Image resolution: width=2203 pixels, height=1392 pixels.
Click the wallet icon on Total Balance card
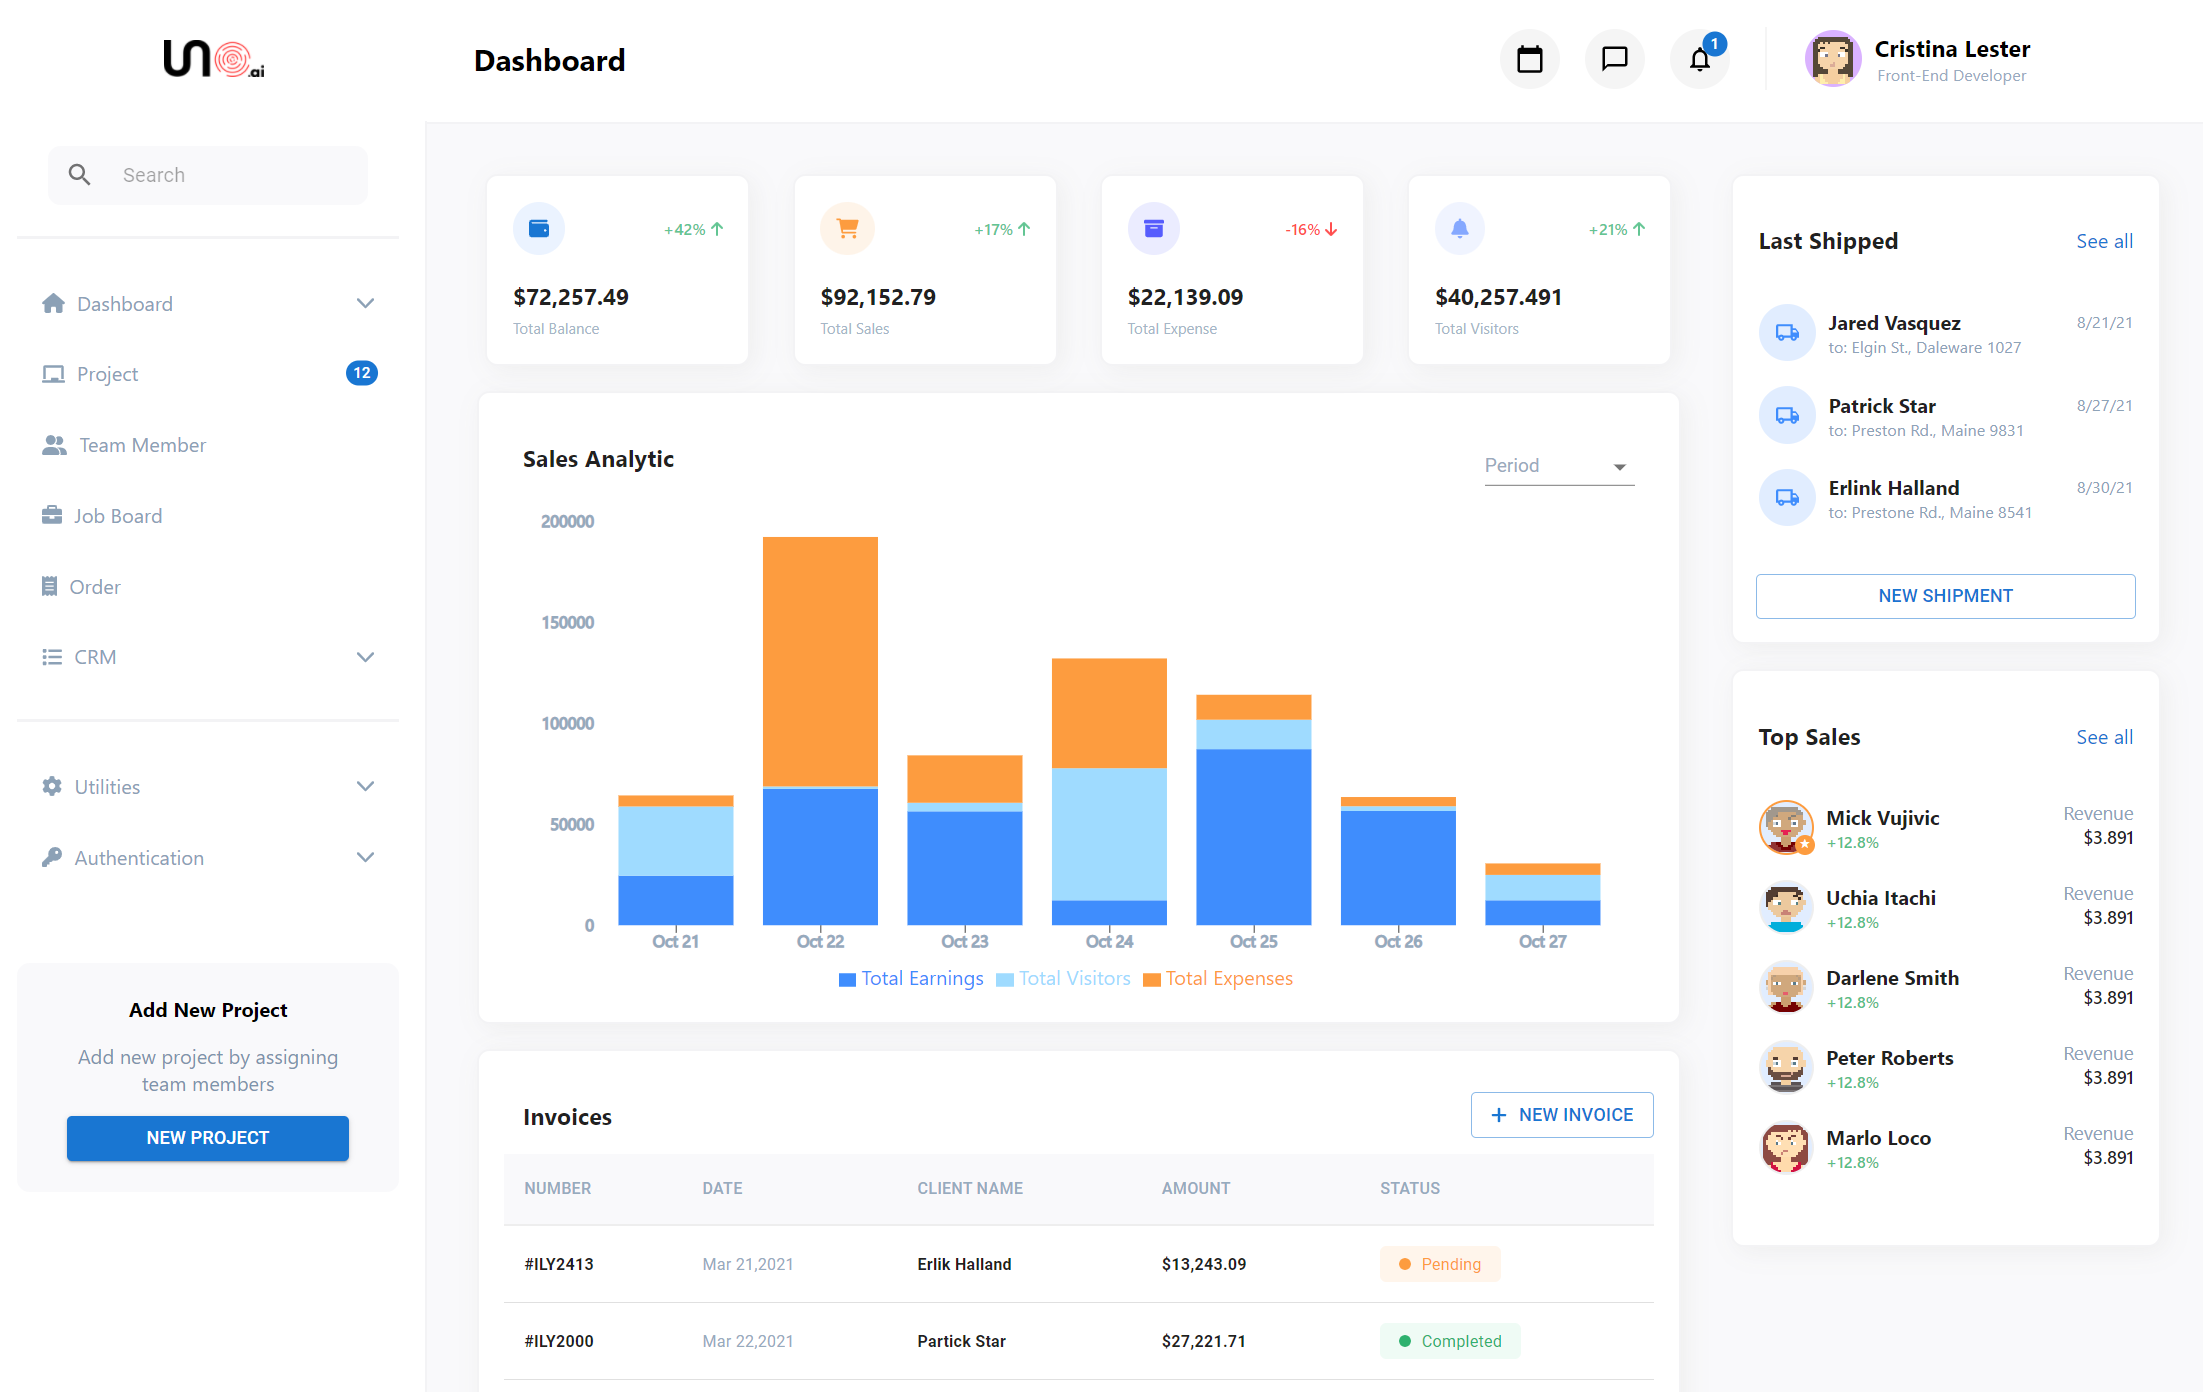(x=539, y=229)
